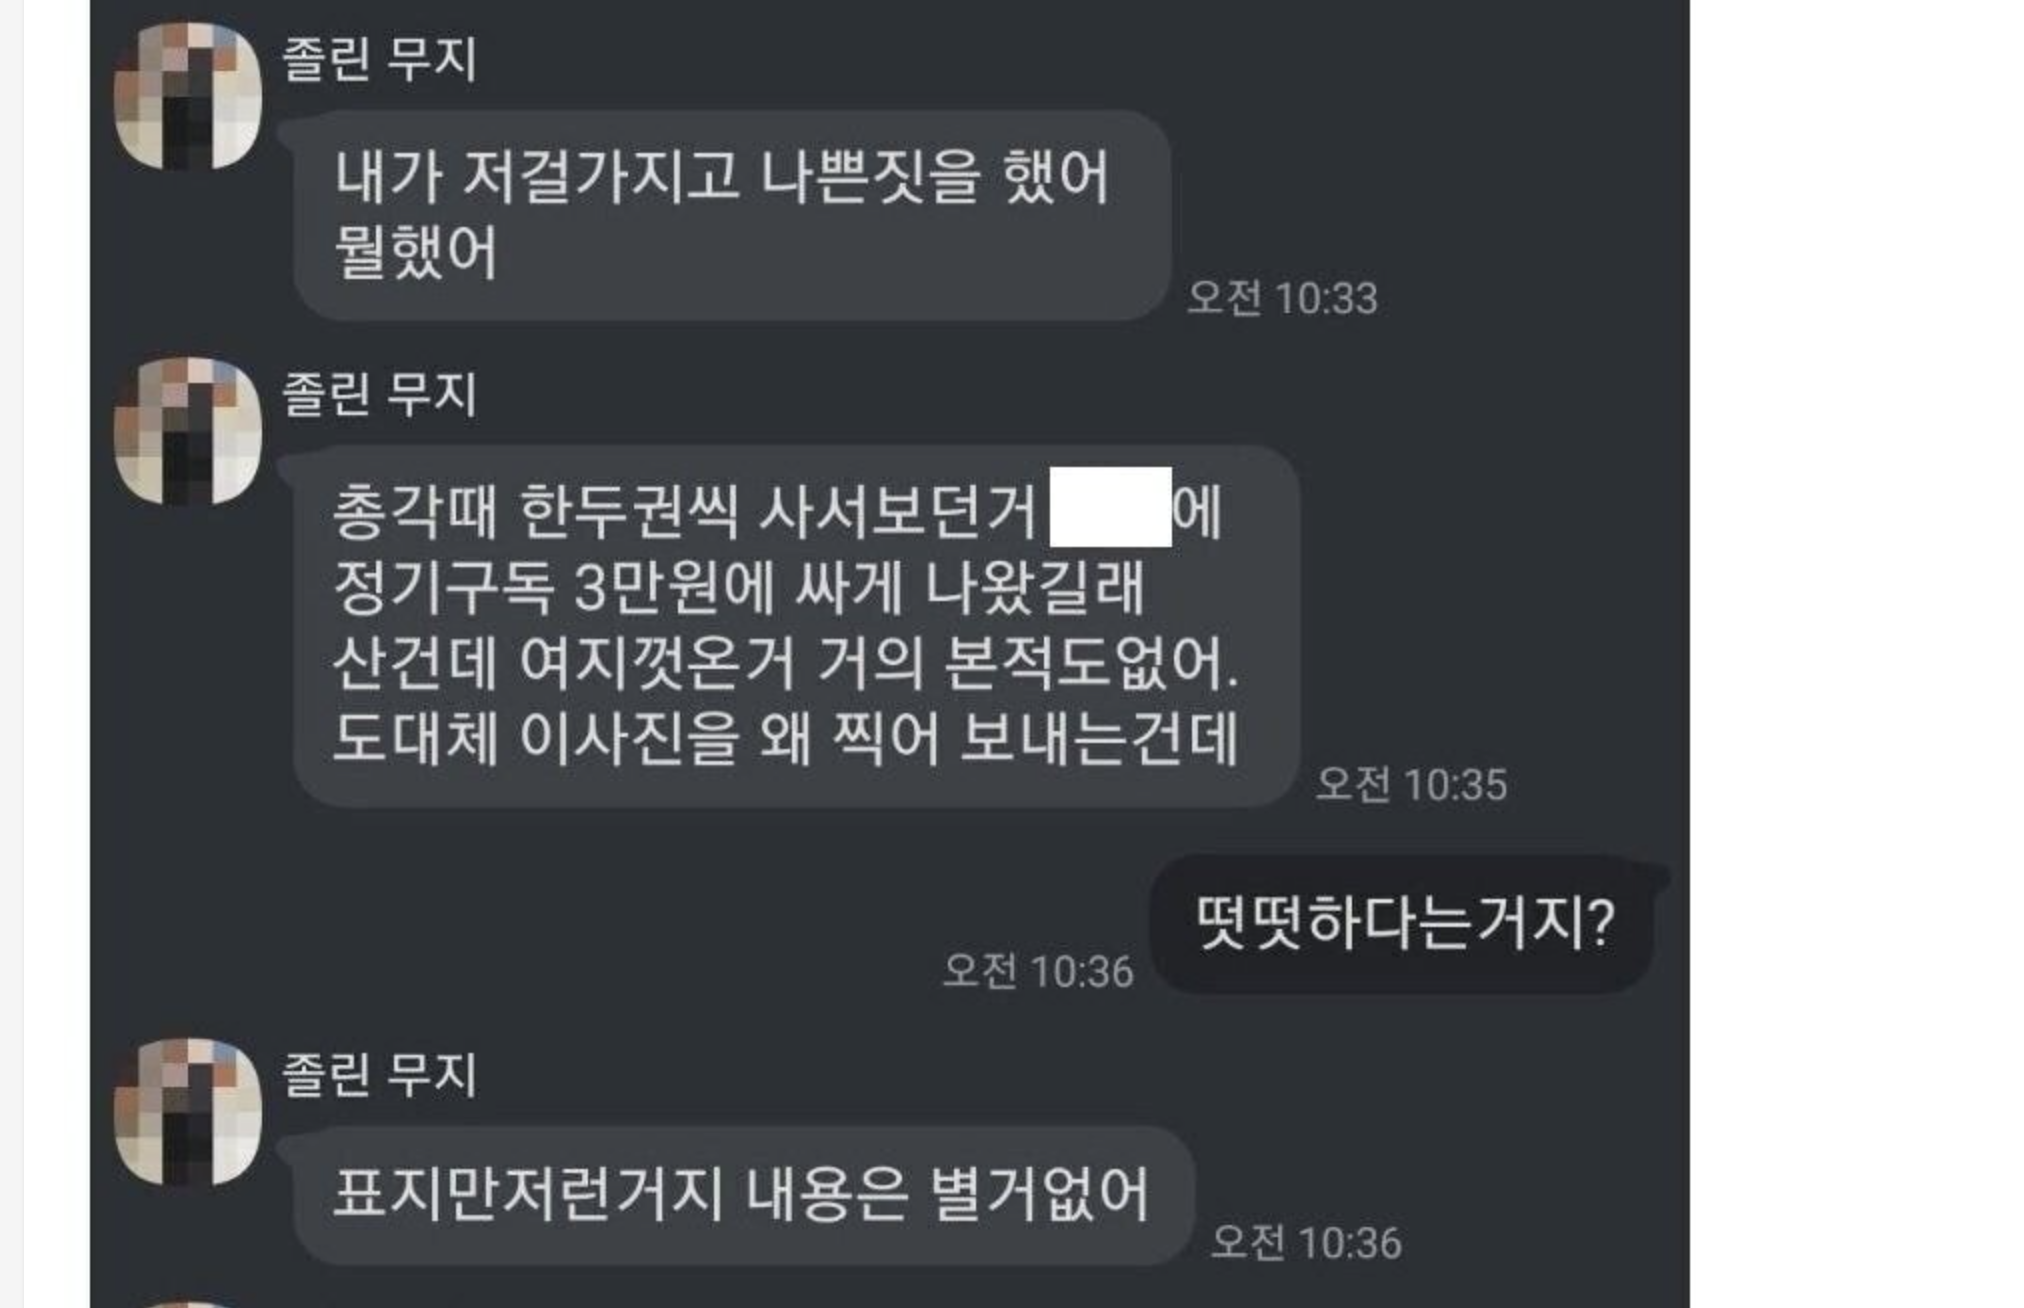The height and width of the screenshot is (1308, 2024).
Task: Click the partially visible avatar at the bottom edge
Action: point(188,1304)
